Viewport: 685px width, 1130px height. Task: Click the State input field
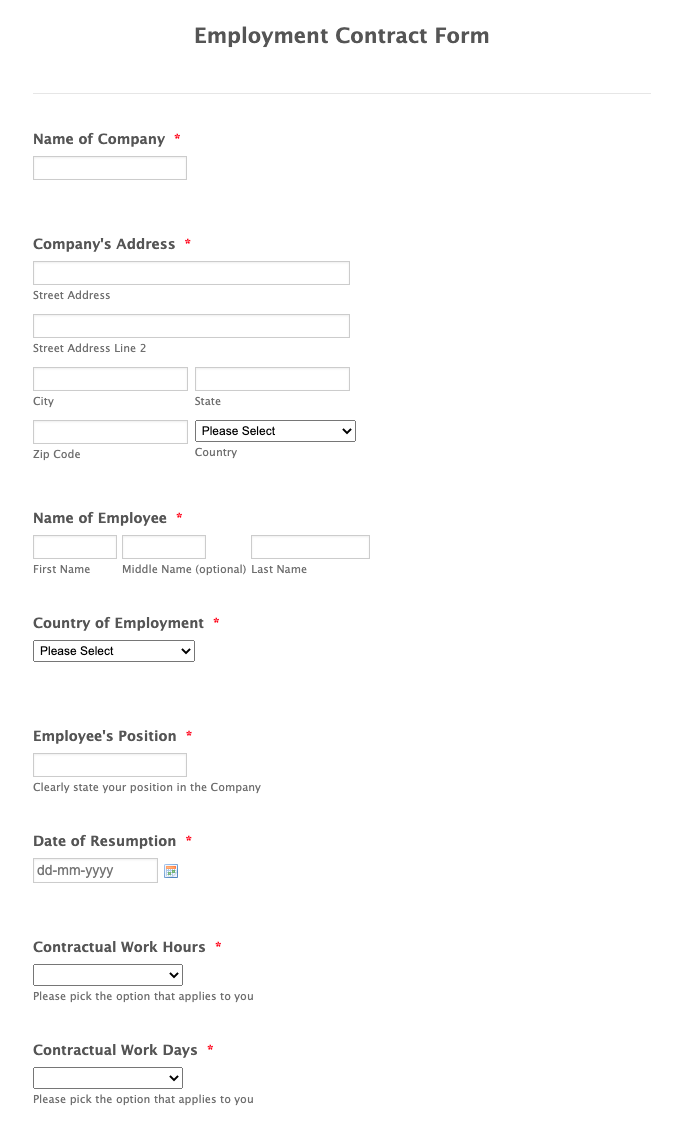coord(271,378)
